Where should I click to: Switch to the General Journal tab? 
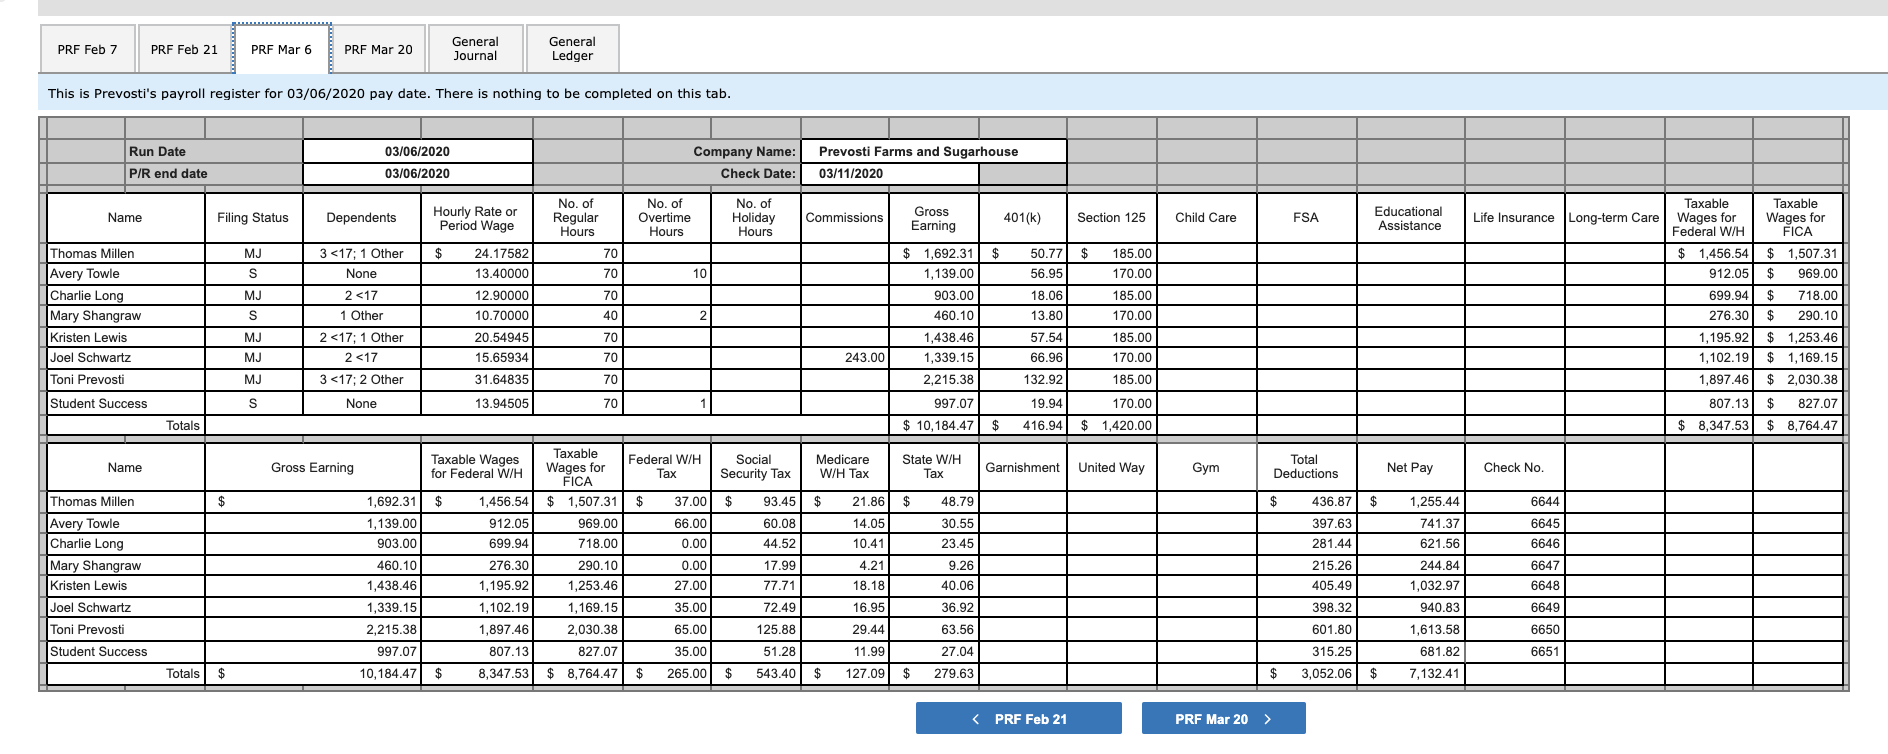tap(475, 49)
